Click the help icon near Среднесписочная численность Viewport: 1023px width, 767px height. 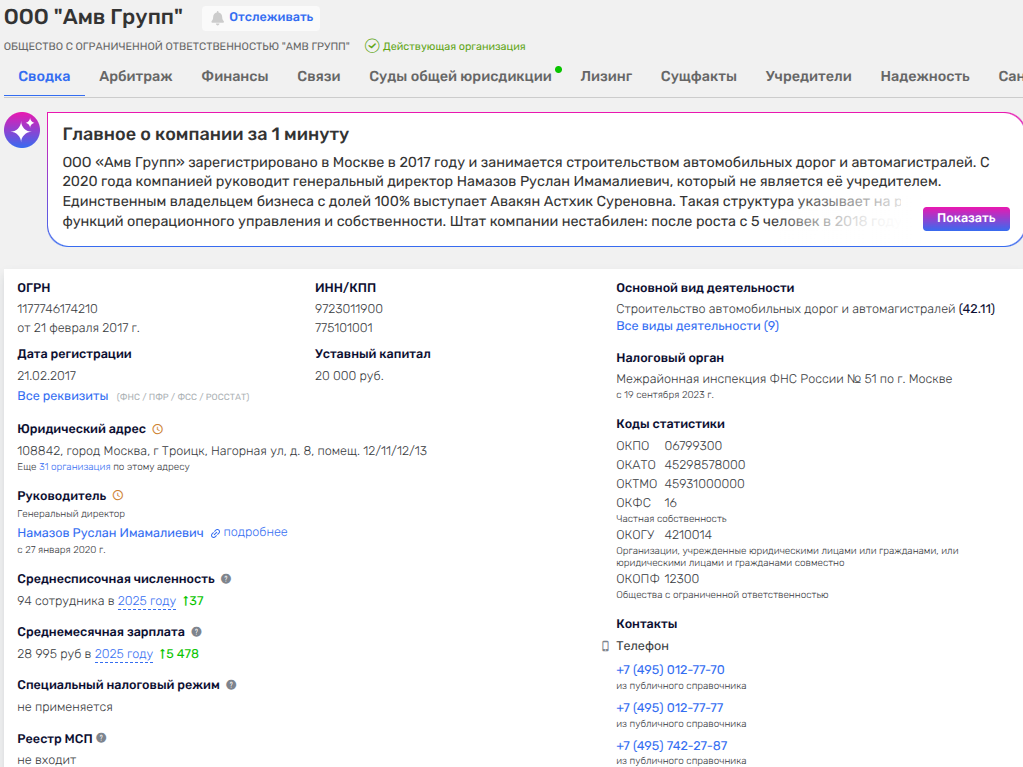226,579
